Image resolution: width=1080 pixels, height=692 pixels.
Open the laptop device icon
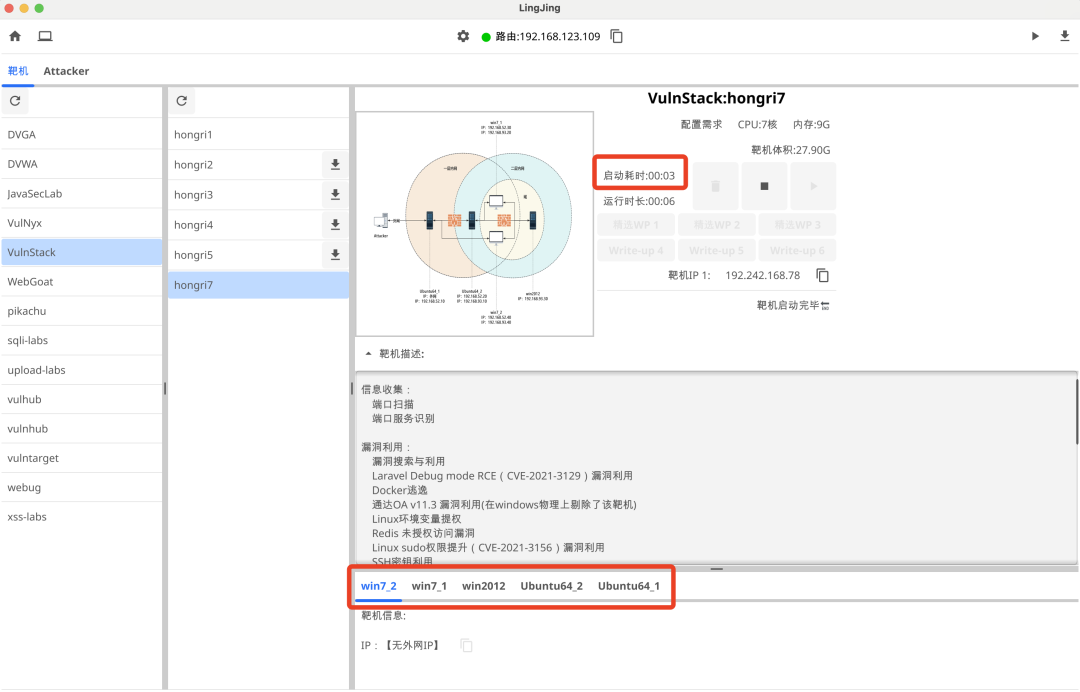[45, 36]
